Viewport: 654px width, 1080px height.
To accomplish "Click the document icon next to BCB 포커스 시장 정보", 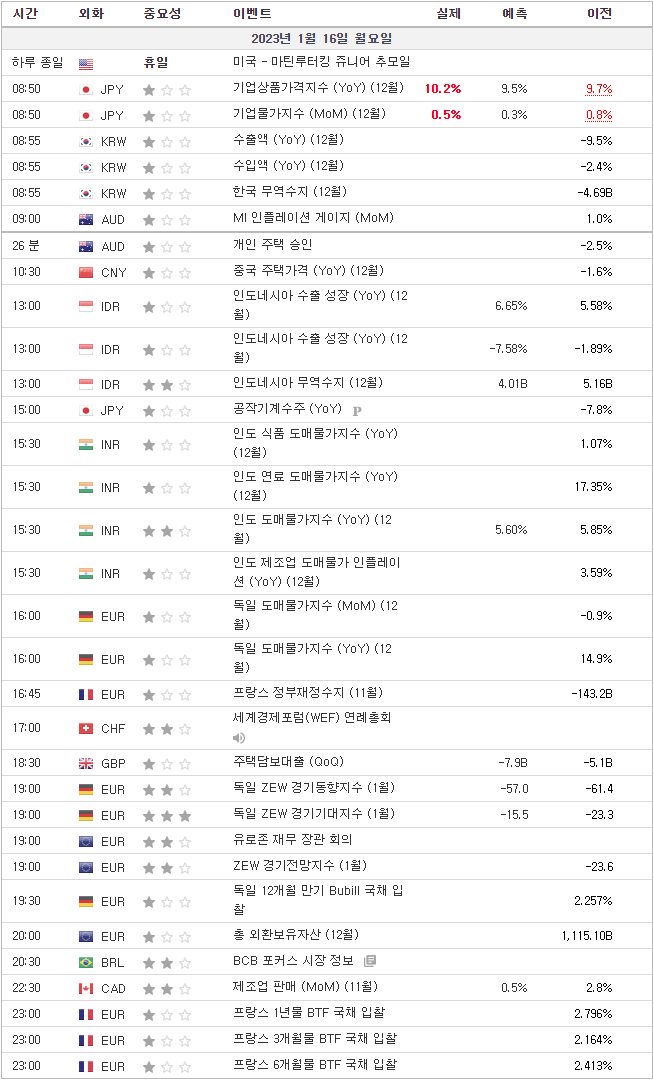I will click(x=370, y=961).
